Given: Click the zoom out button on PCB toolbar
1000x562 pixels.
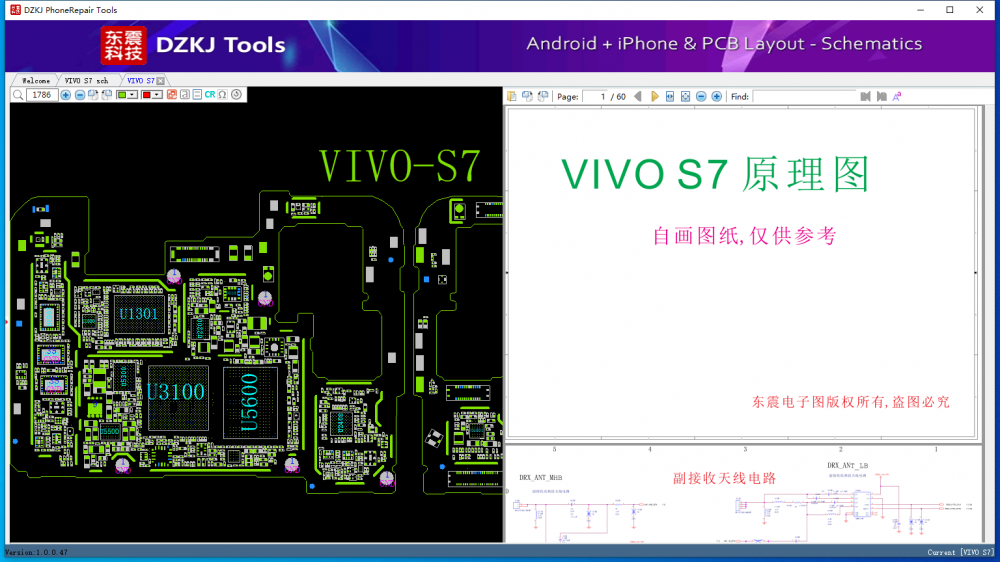Looking at the screenshot, I should (x=80, y=95).
